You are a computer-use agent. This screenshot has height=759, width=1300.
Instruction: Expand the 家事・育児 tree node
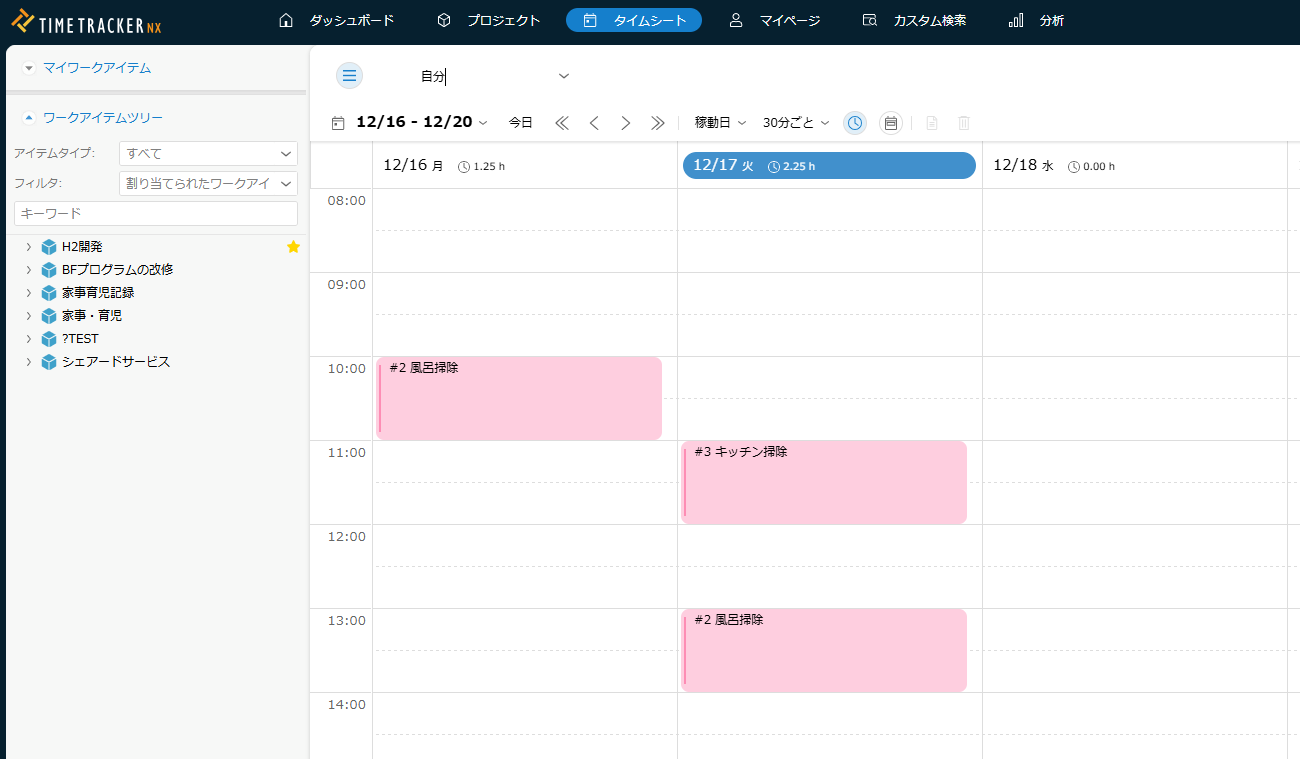tap(29, 316)
